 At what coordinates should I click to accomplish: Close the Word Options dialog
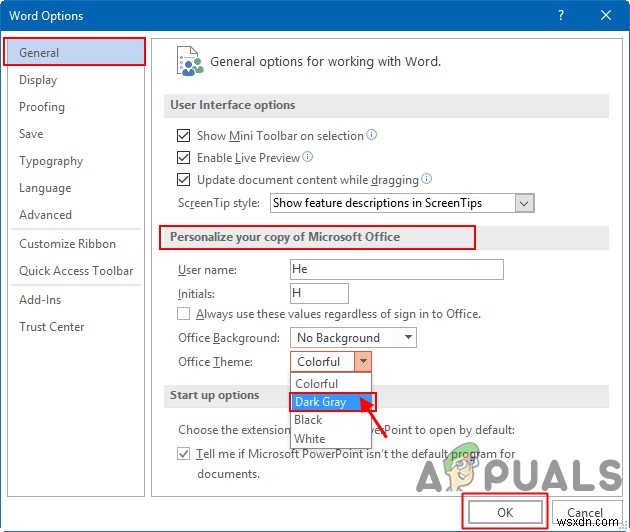(605, 16)
